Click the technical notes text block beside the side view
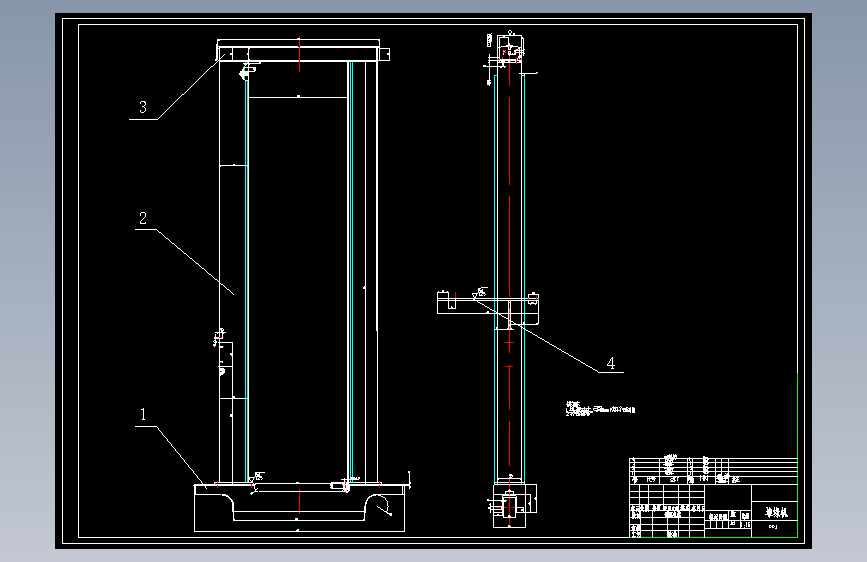Image resolution: width=867 pixels, height=562 pixels. [x=600, y=409]
